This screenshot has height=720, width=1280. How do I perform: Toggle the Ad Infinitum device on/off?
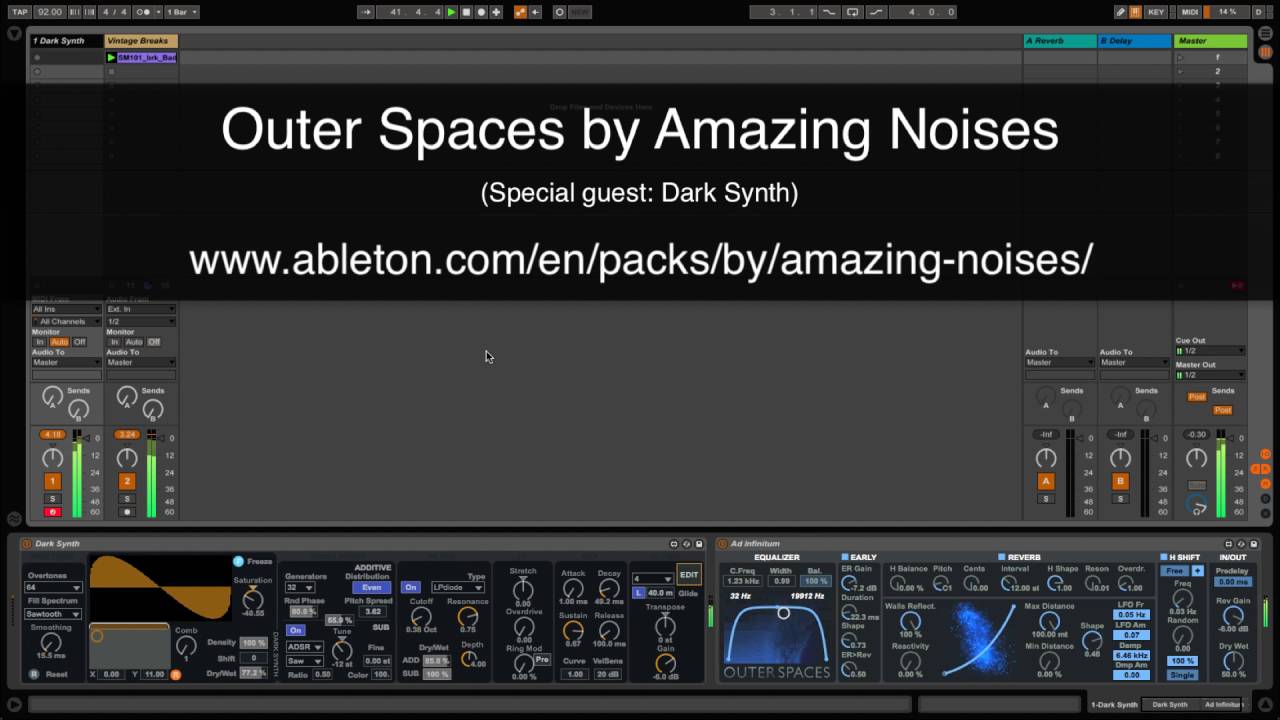point(722,544)
